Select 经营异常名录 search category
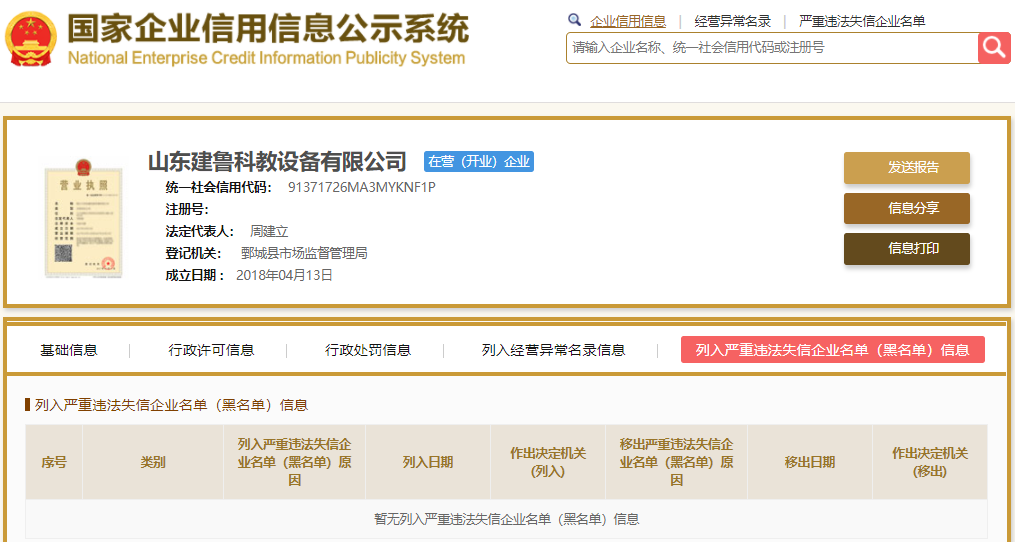 click(733, 21)
